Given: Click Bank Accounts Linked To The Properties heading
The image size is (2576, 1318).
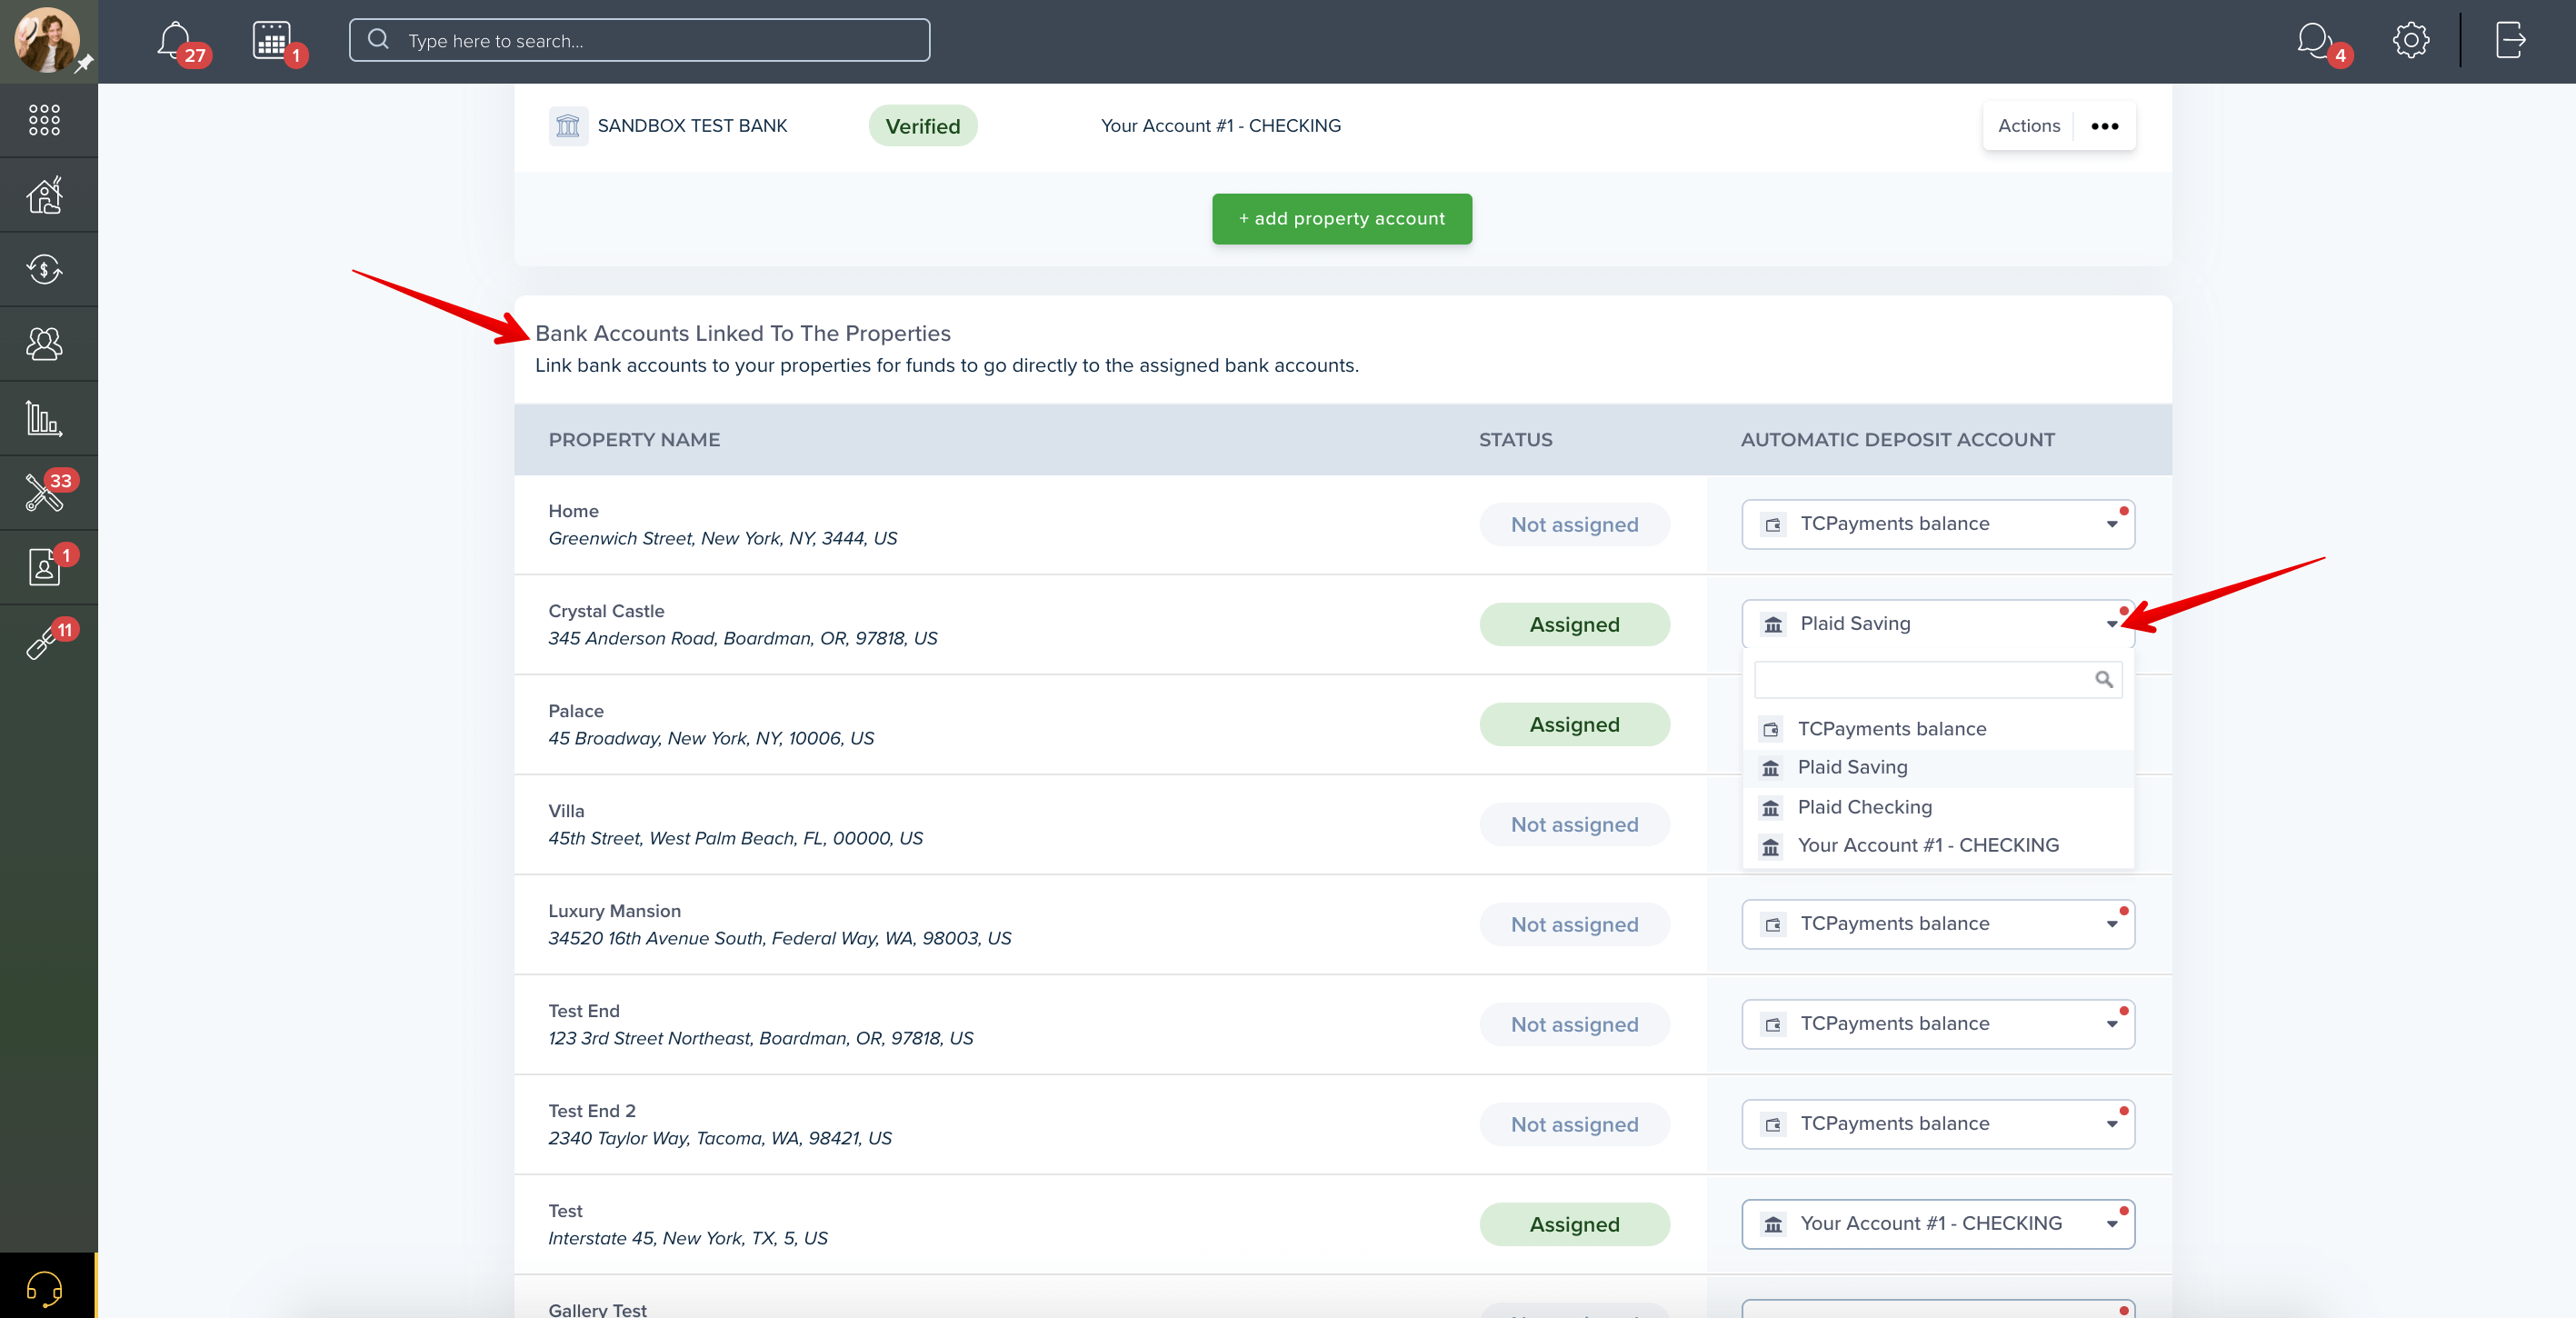Looking at the screenshot, I should (x=743, y=333).
